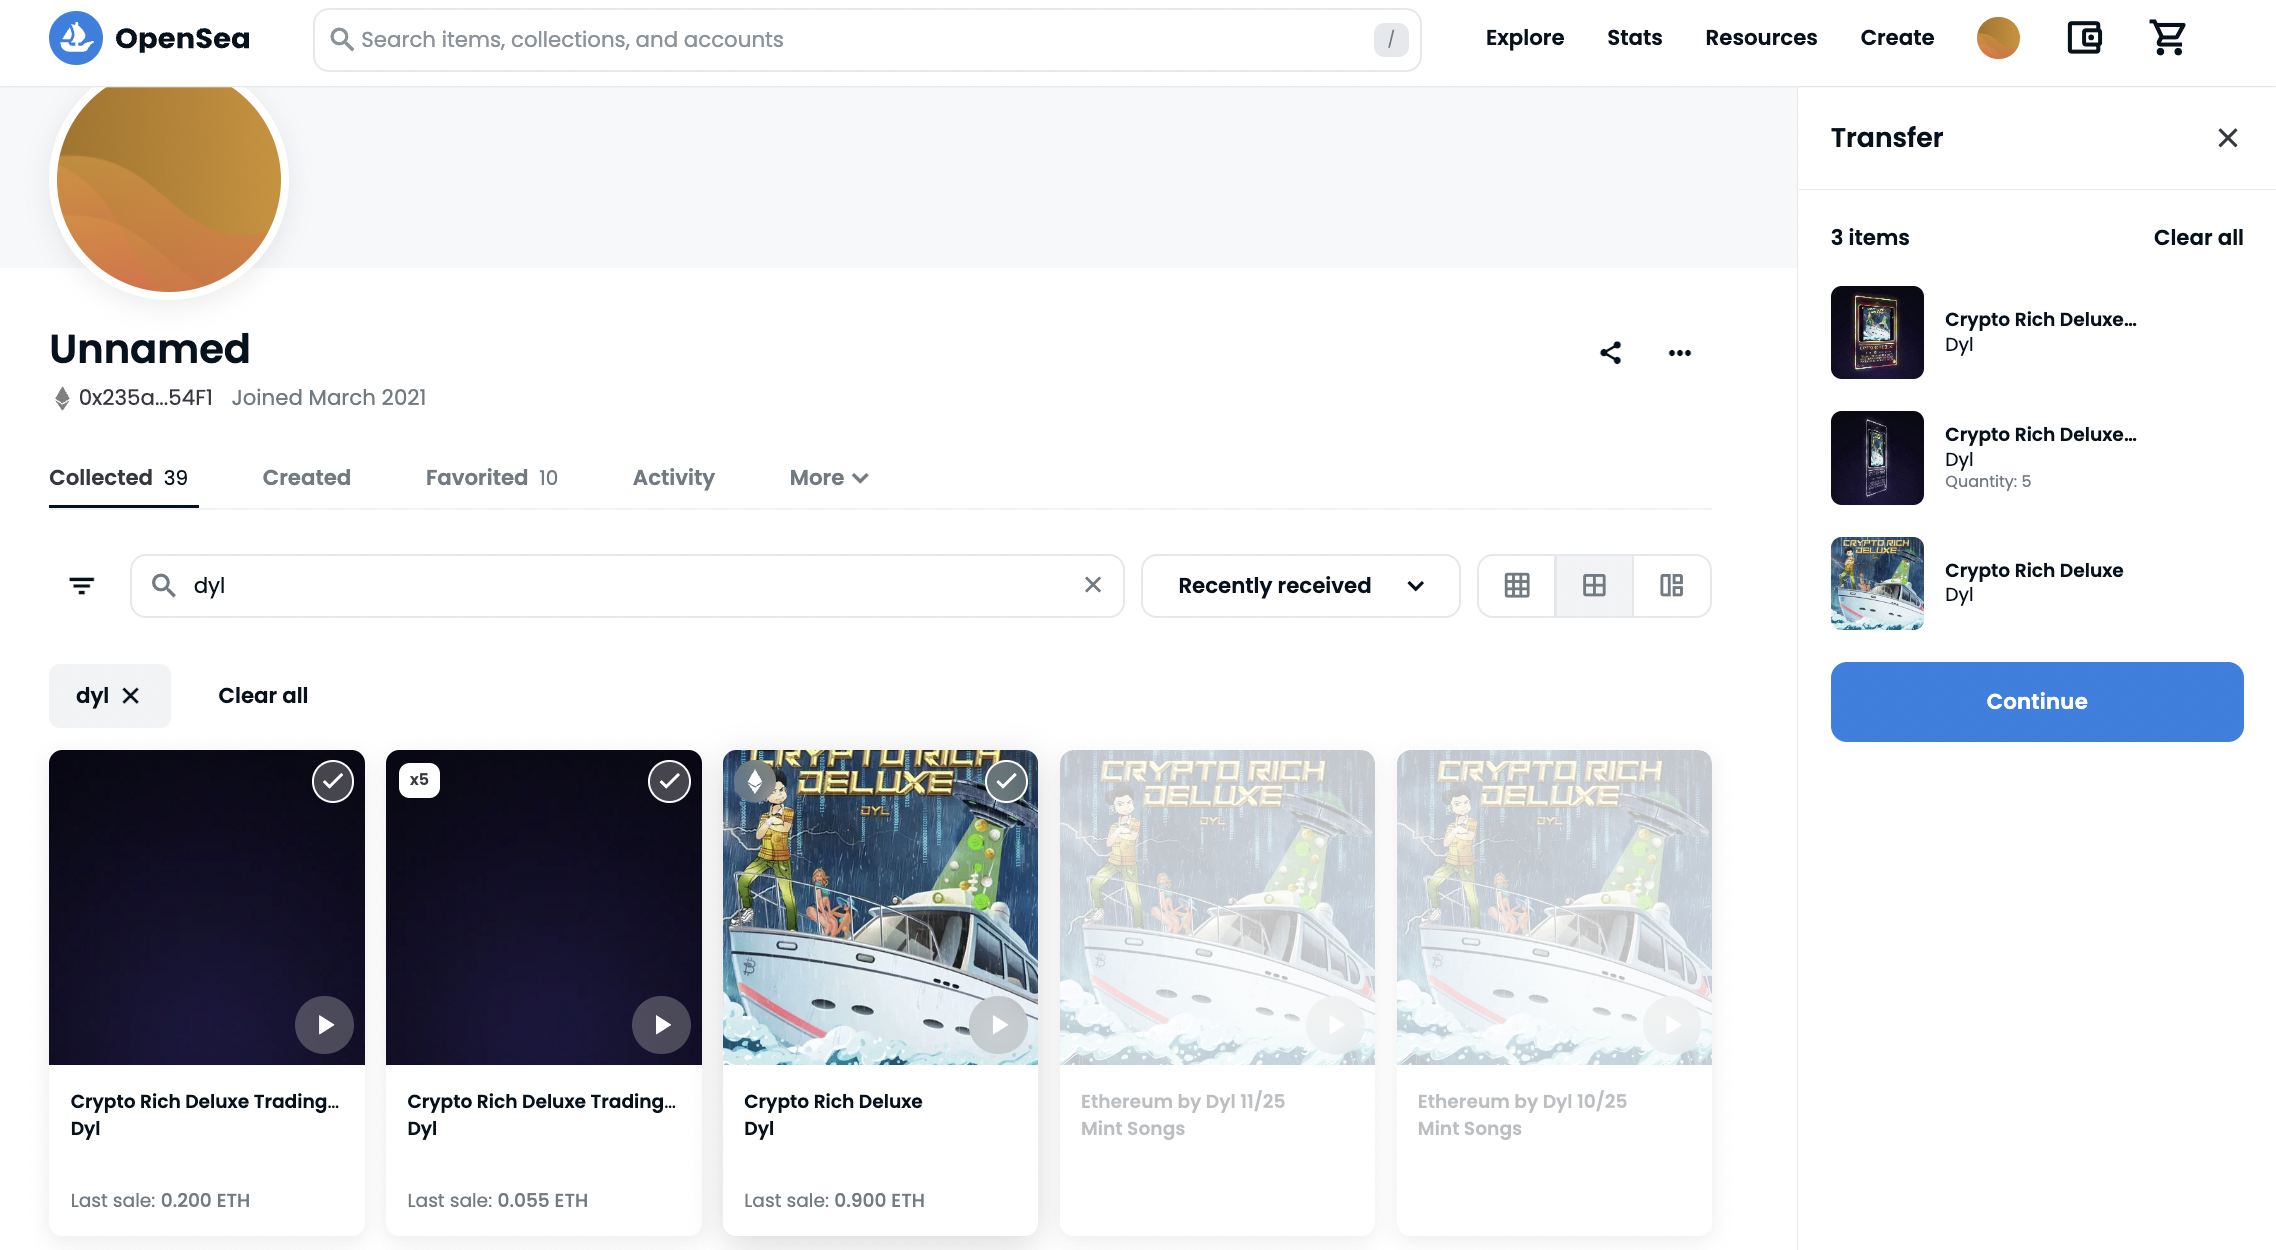Image resolution: width=2276 pixels, height=1250 pixels.
Task: Toggle the filter sidebar icon
Action: click(x=81, y=585)
